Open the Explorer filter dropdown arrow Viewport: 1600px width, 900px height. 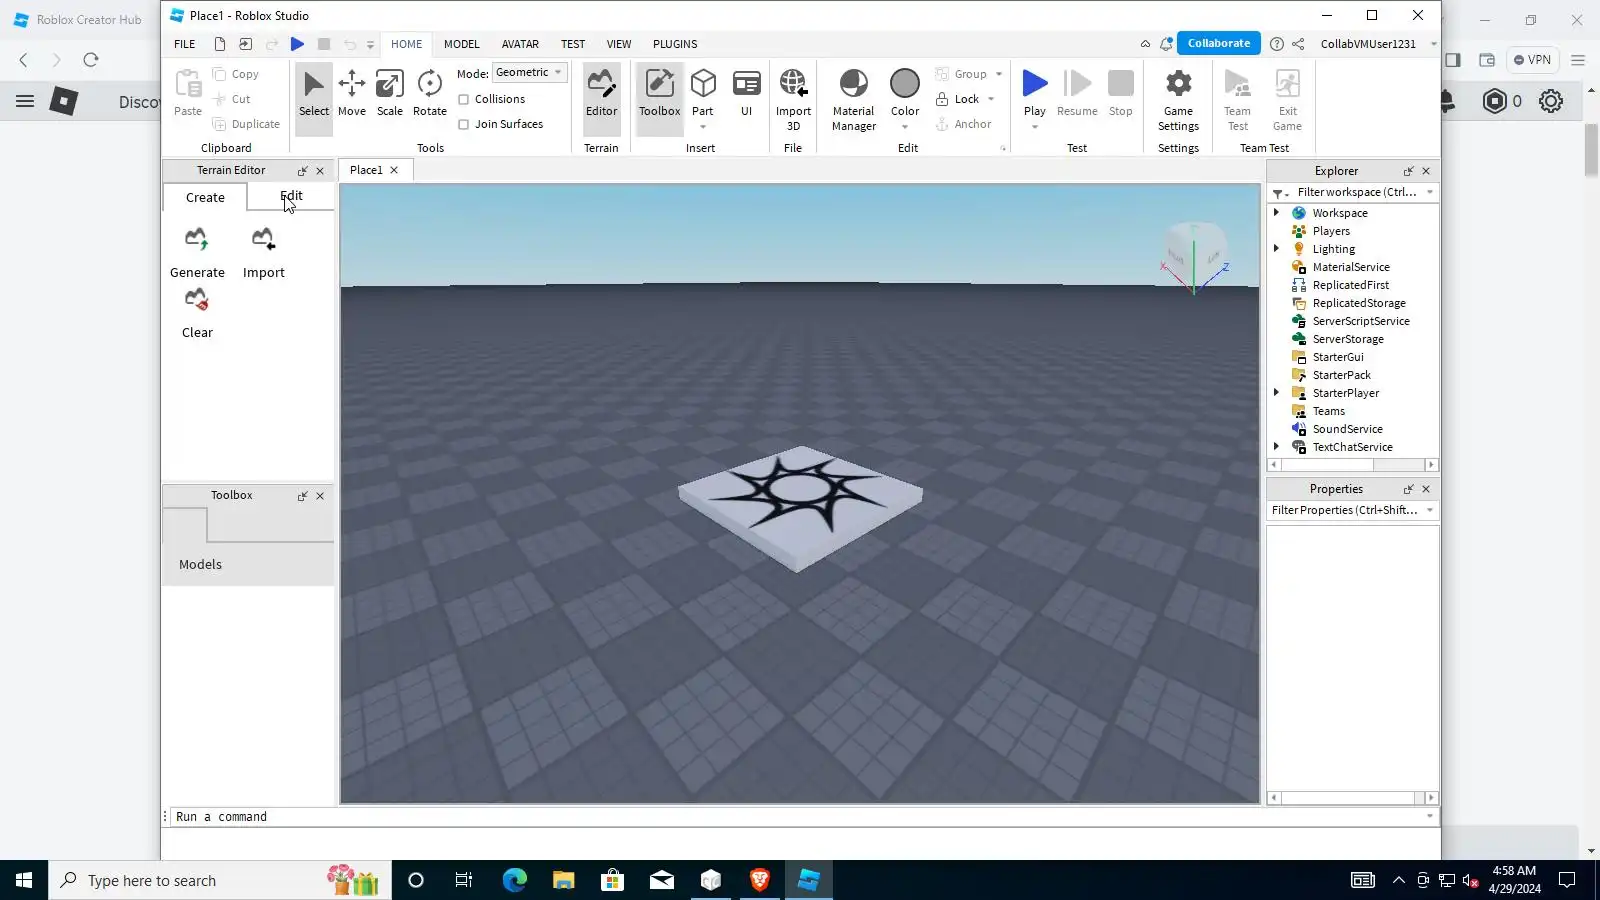coord(1430,192)
